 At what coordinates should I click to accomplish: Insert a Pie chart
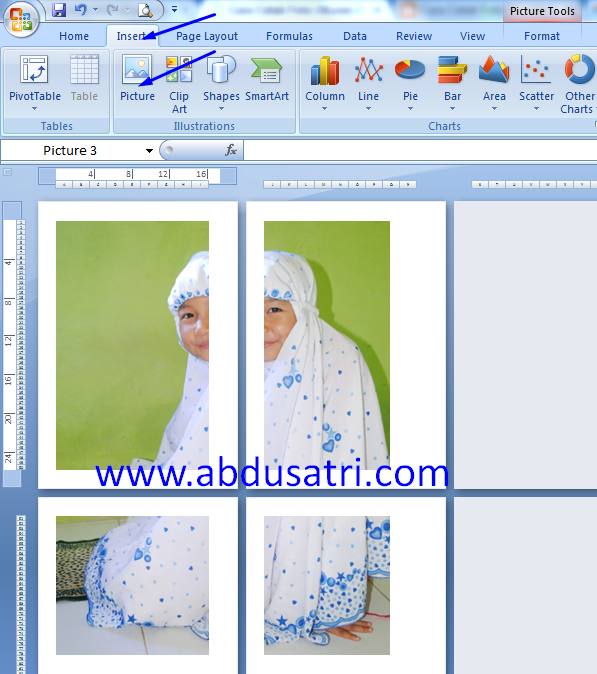point(410,79)
